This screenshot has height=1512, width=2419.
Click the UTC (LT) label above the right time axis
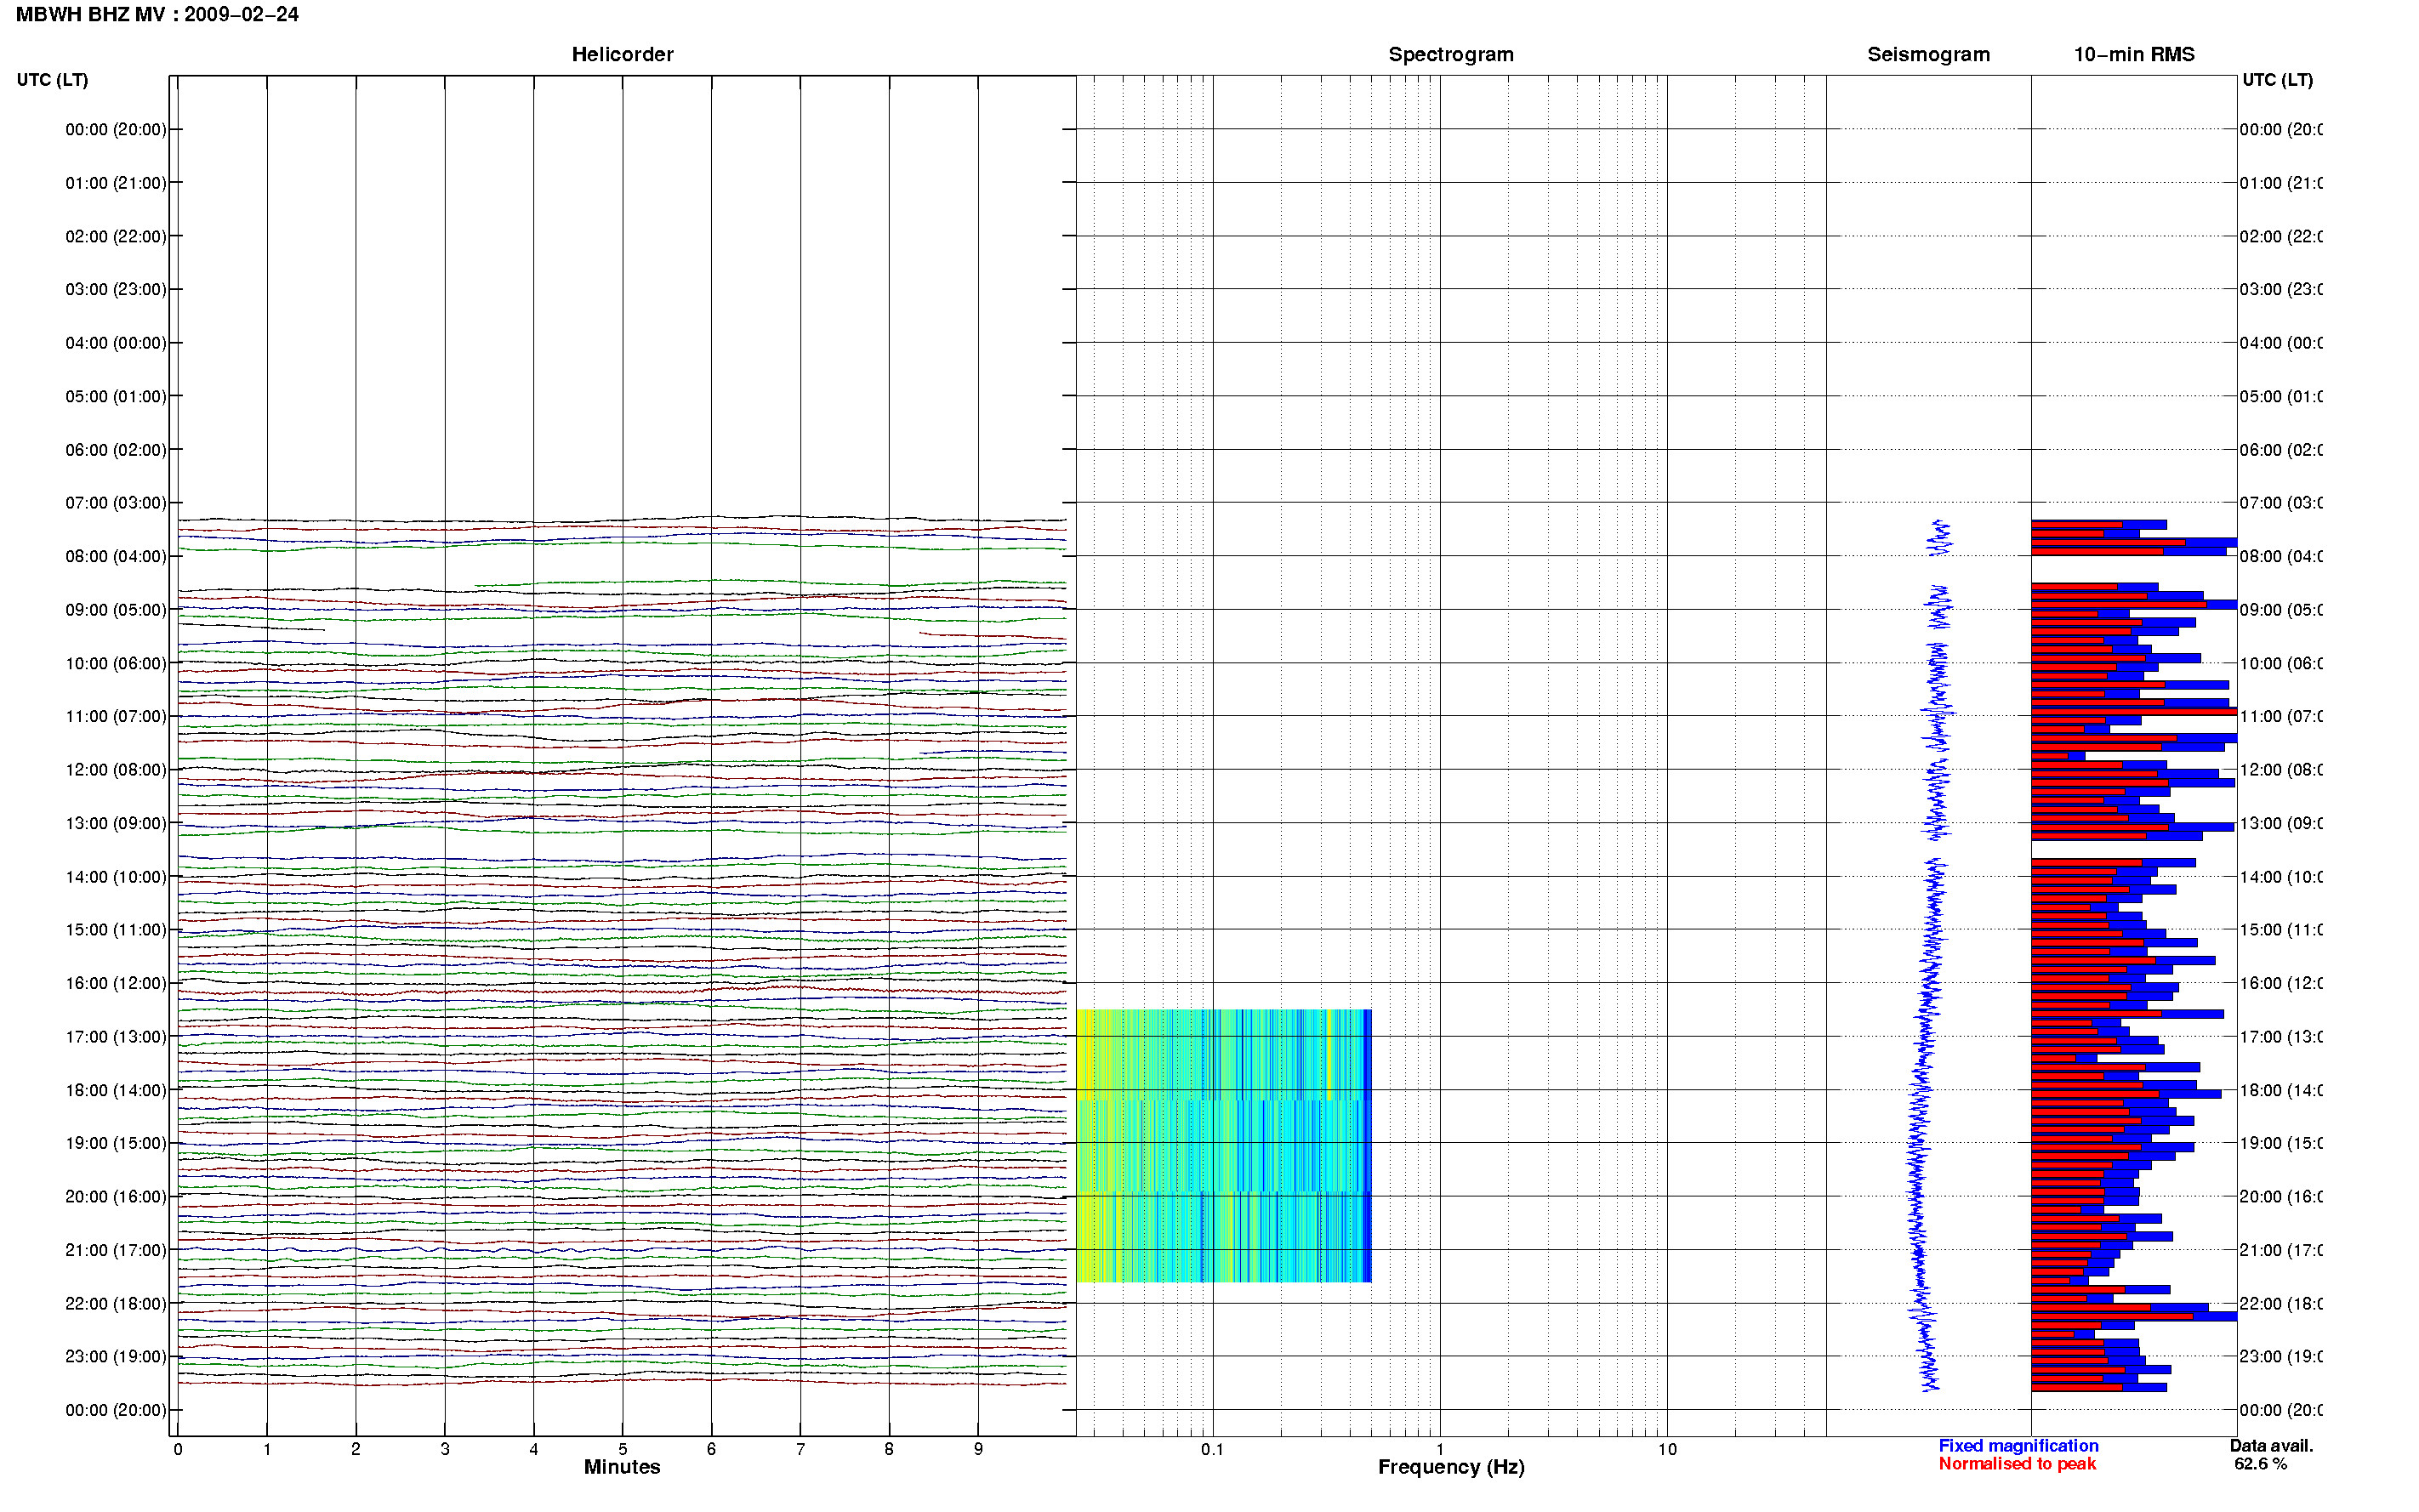pyautogui.click(x=2277, y=79)
